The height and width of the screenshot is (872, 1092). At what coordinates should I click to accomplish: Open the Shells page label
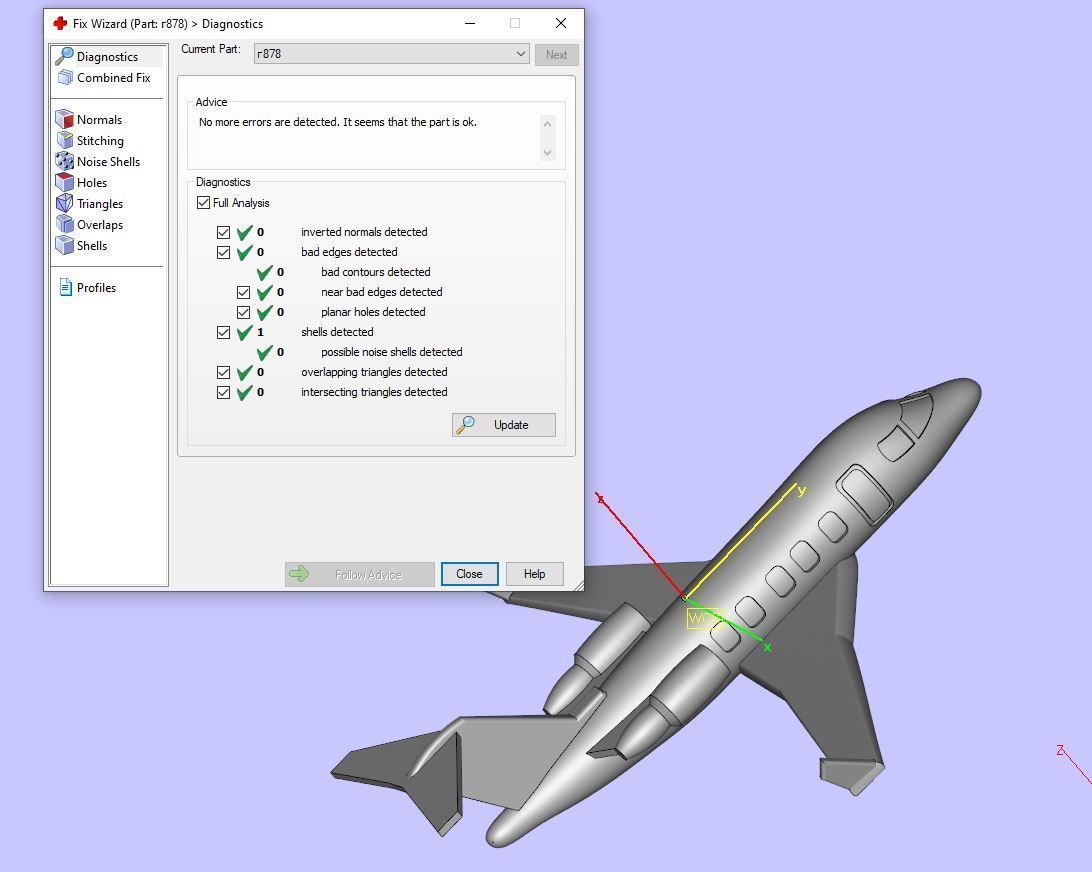pos(92,245)
